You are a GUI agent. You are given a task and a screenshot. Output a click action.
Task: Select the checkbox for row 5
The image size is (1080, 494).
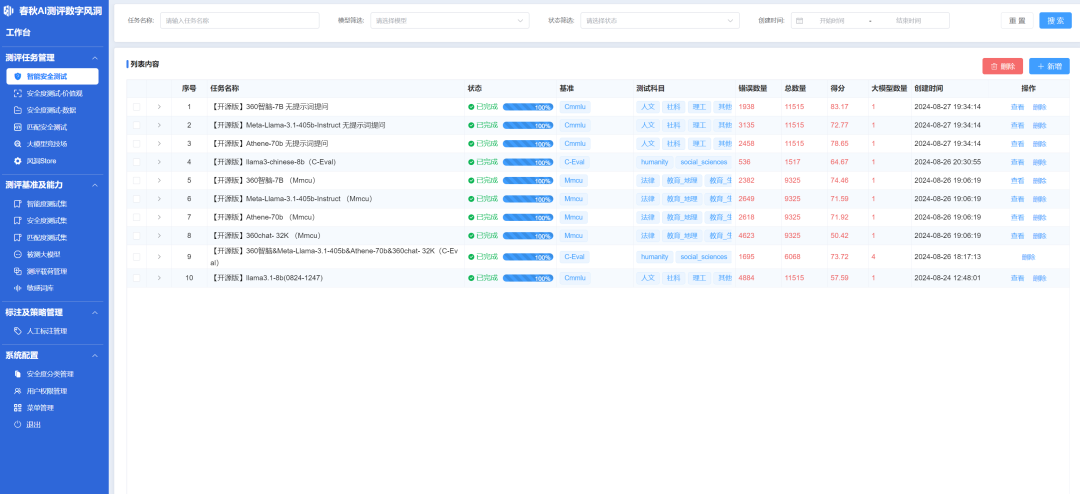point(137,181)
